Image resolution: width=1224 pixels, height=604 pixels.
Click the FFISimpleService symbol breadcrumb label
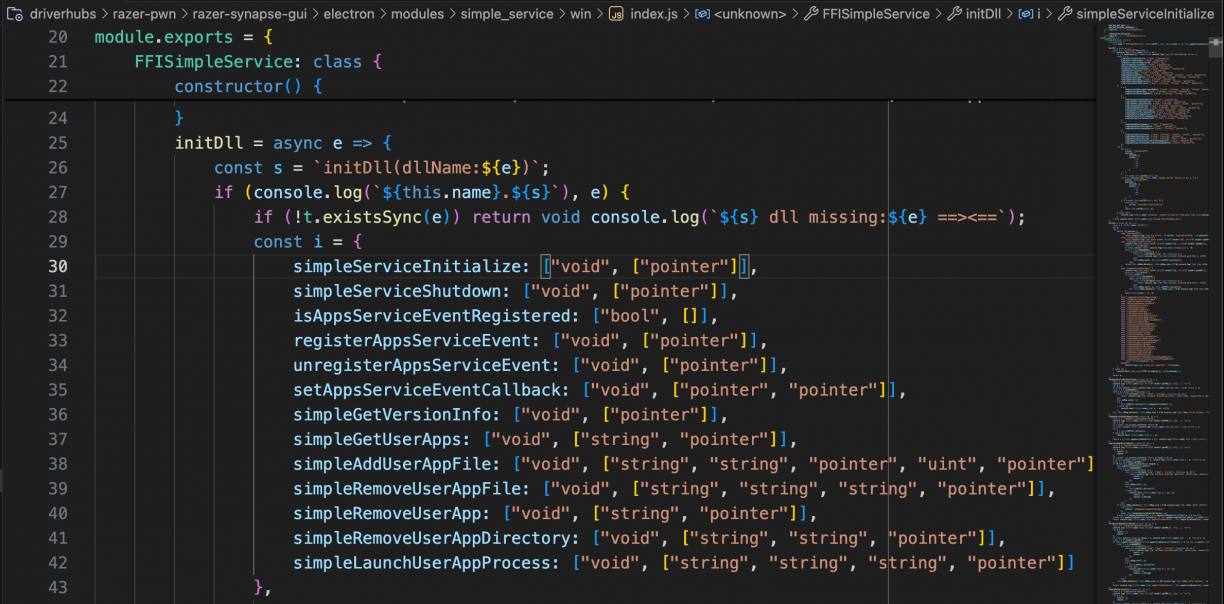(x=875, y=14)
